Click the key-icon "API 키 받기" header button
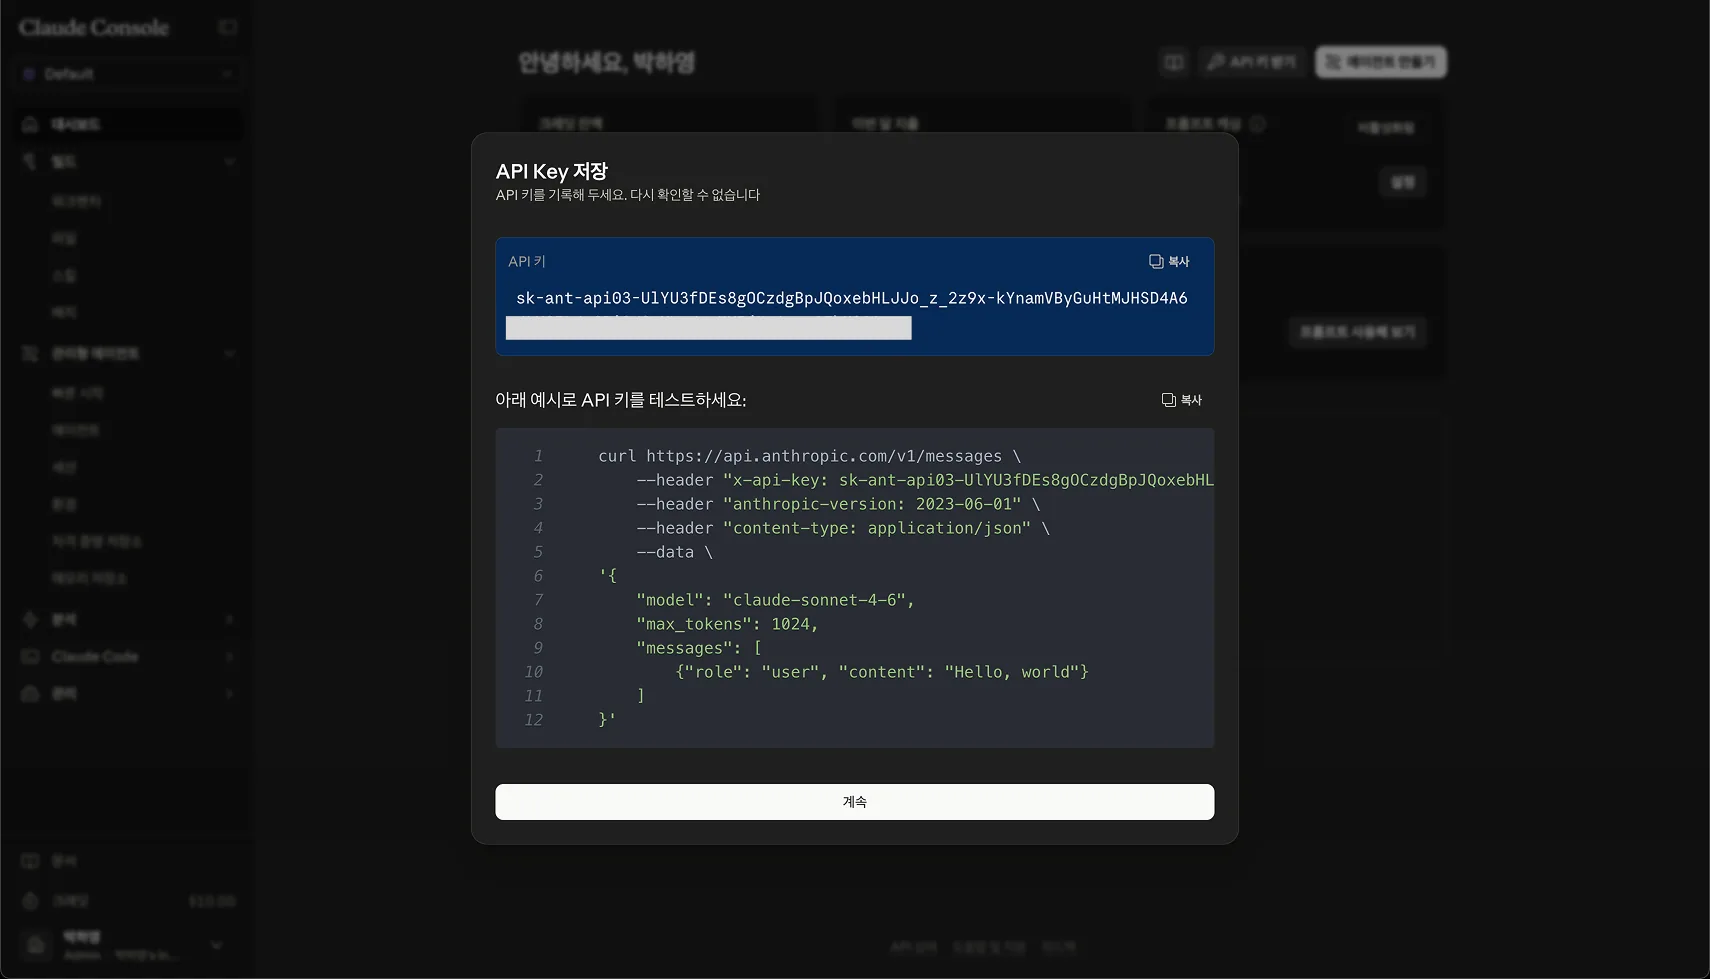 (x=1251, y=62)
